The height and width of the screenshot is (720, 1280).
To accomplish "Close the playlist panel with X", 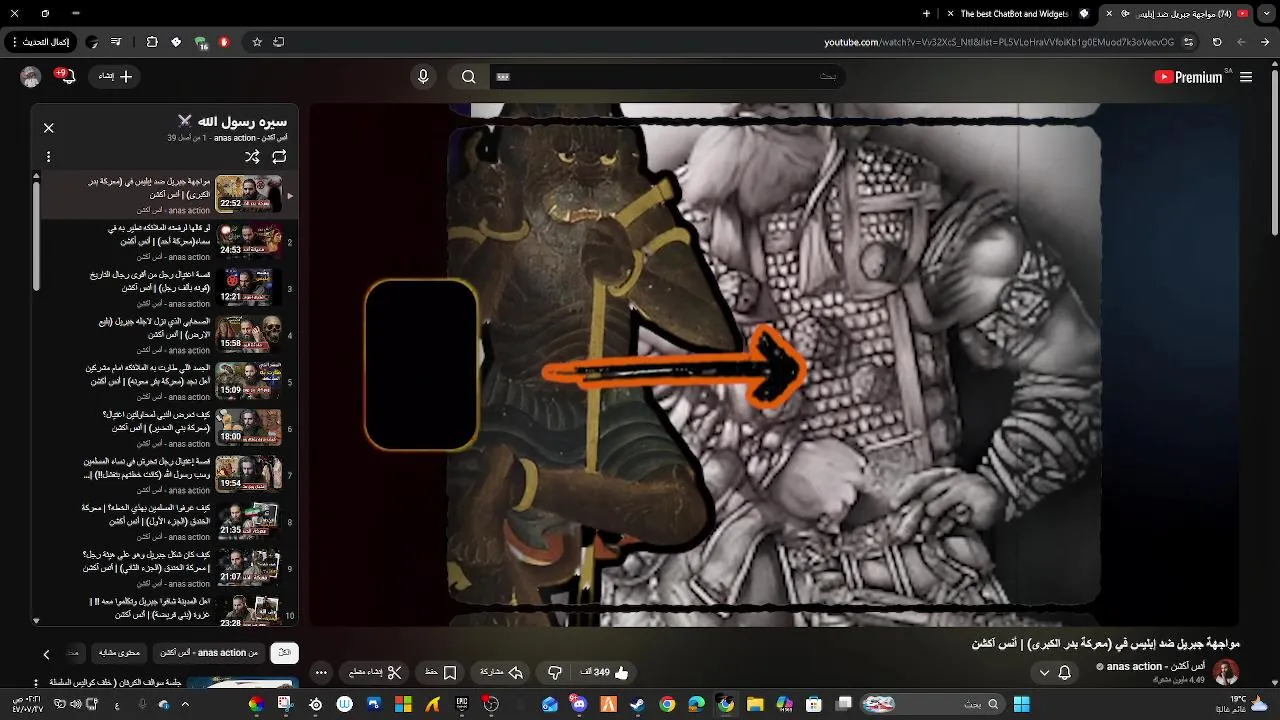I will pyautogui.click(x=48, y=128).
